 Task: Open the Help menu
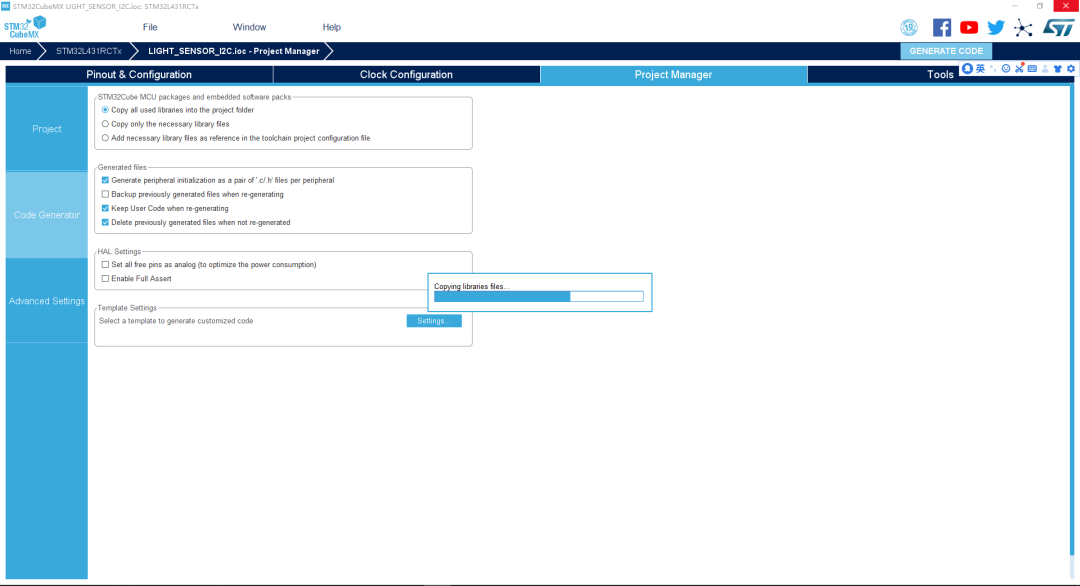click(x=331, y=28)
